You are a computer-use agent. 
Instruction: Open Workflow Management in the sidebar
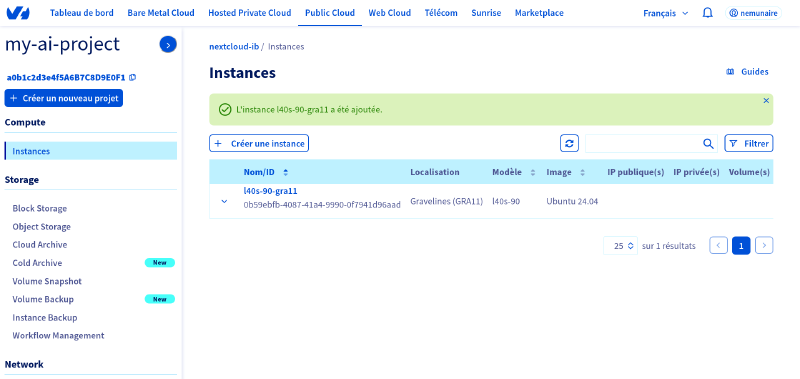click(x=58, y=336)
